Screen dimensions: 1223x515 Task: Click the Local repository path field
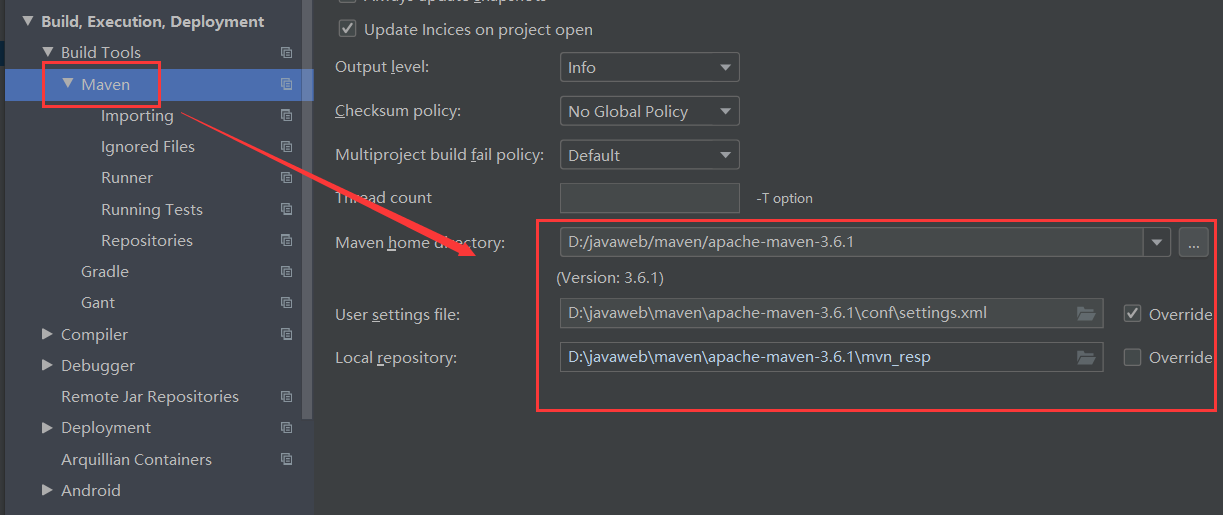coord(831,357)
